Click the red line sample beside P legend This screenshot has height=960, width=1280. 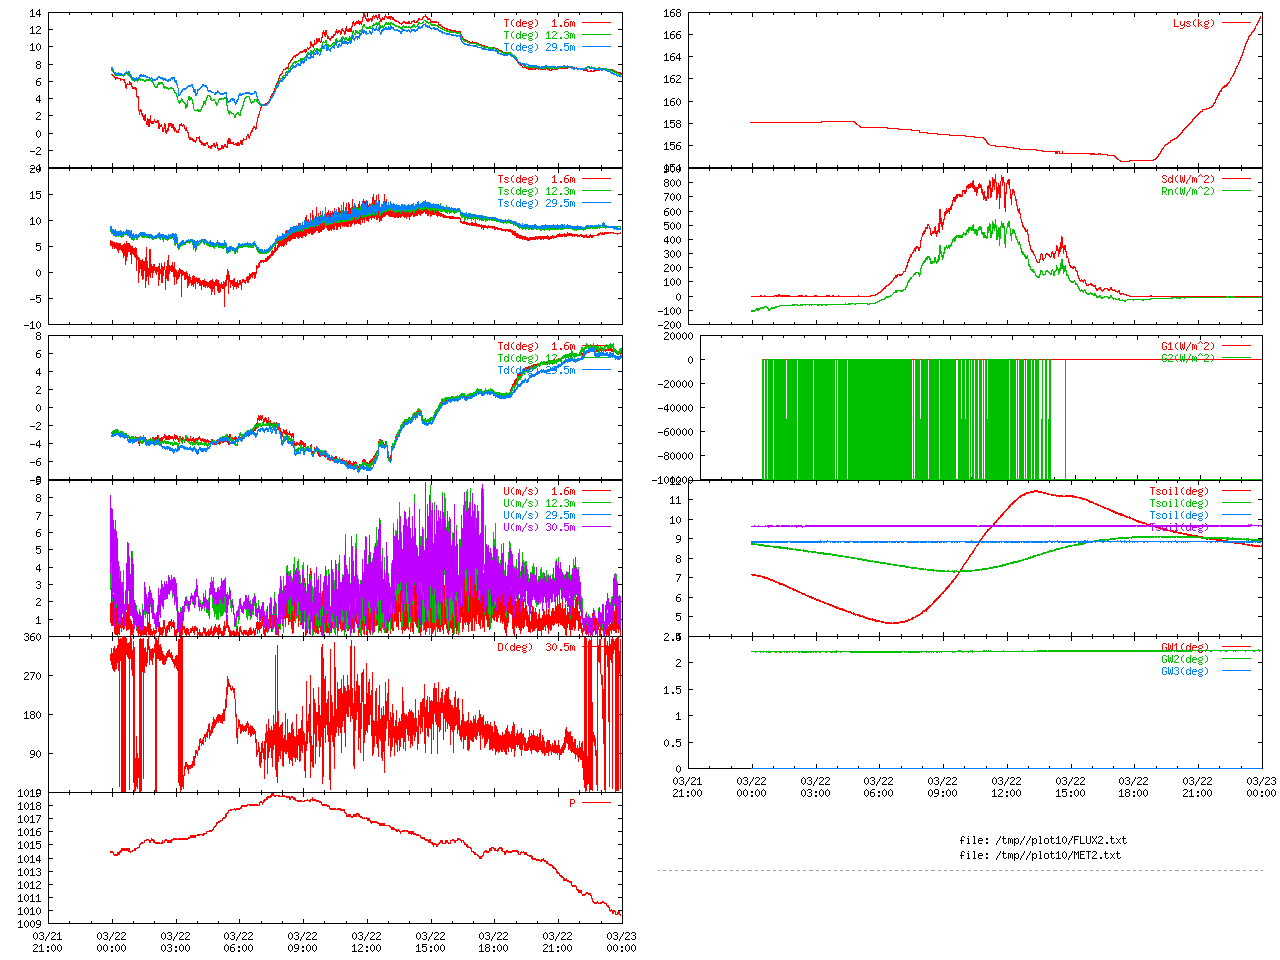click(596, 804)
